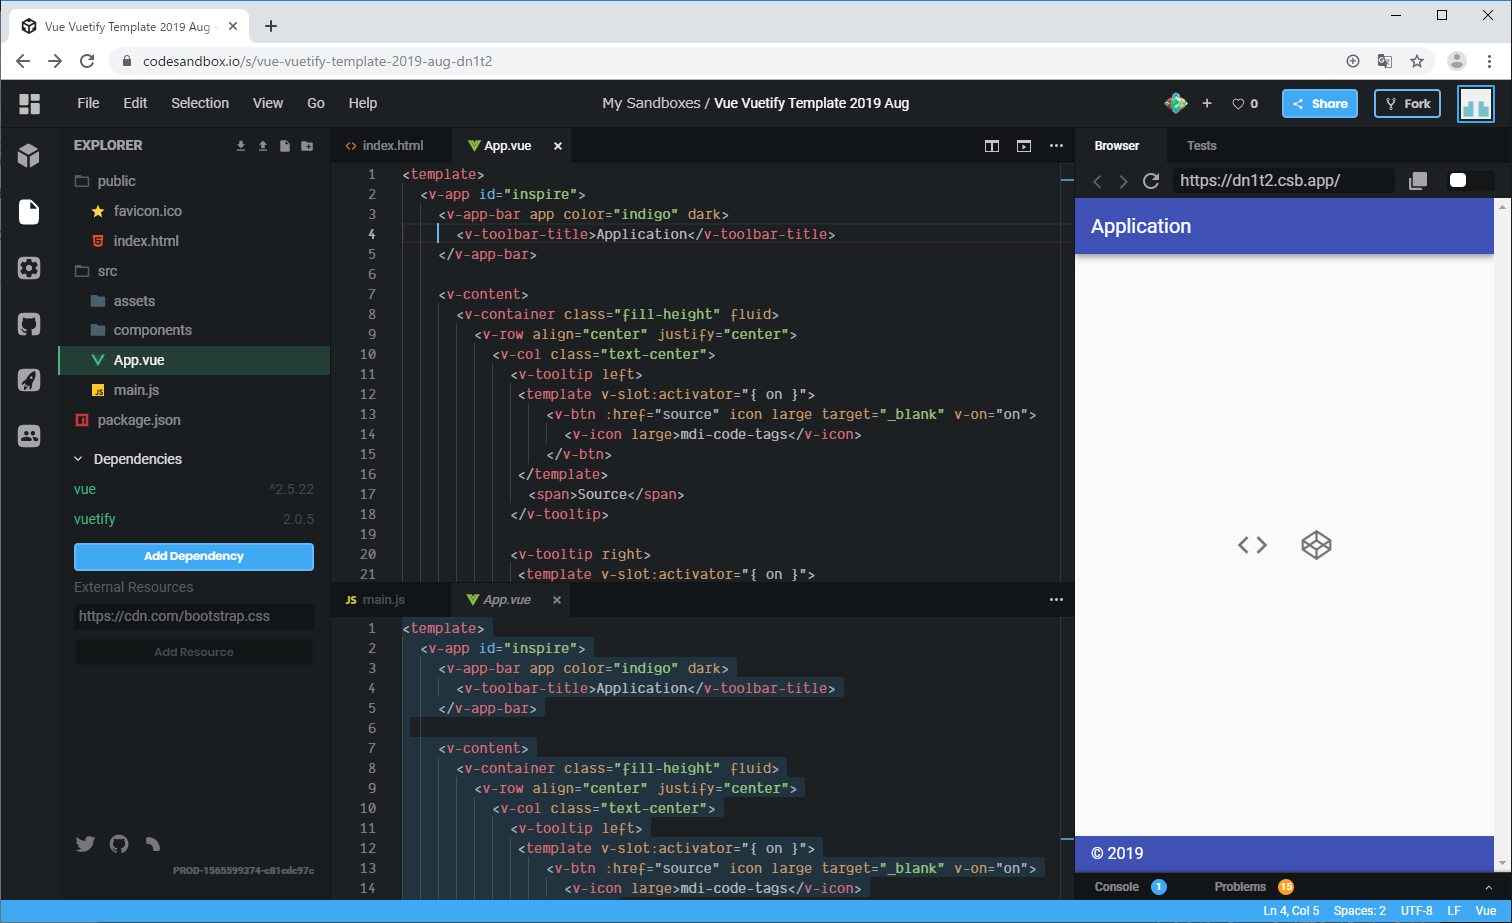Open the user avatar menu

[x=1476, y=103]
